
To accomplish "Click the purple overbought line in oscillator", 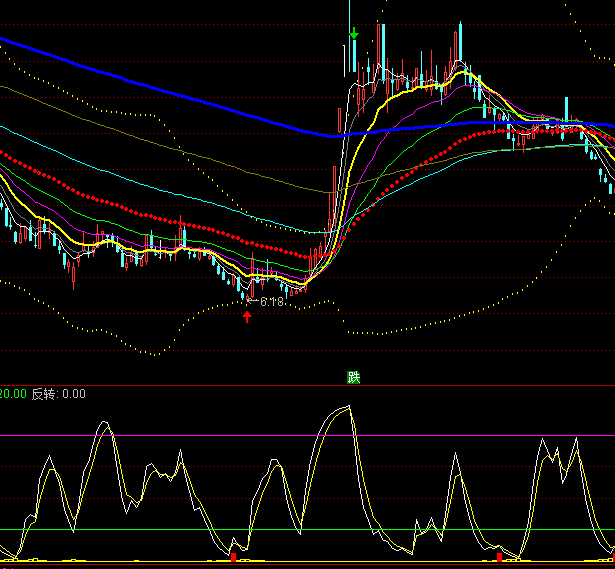I will pyautogui.click(x=300, y=435).
